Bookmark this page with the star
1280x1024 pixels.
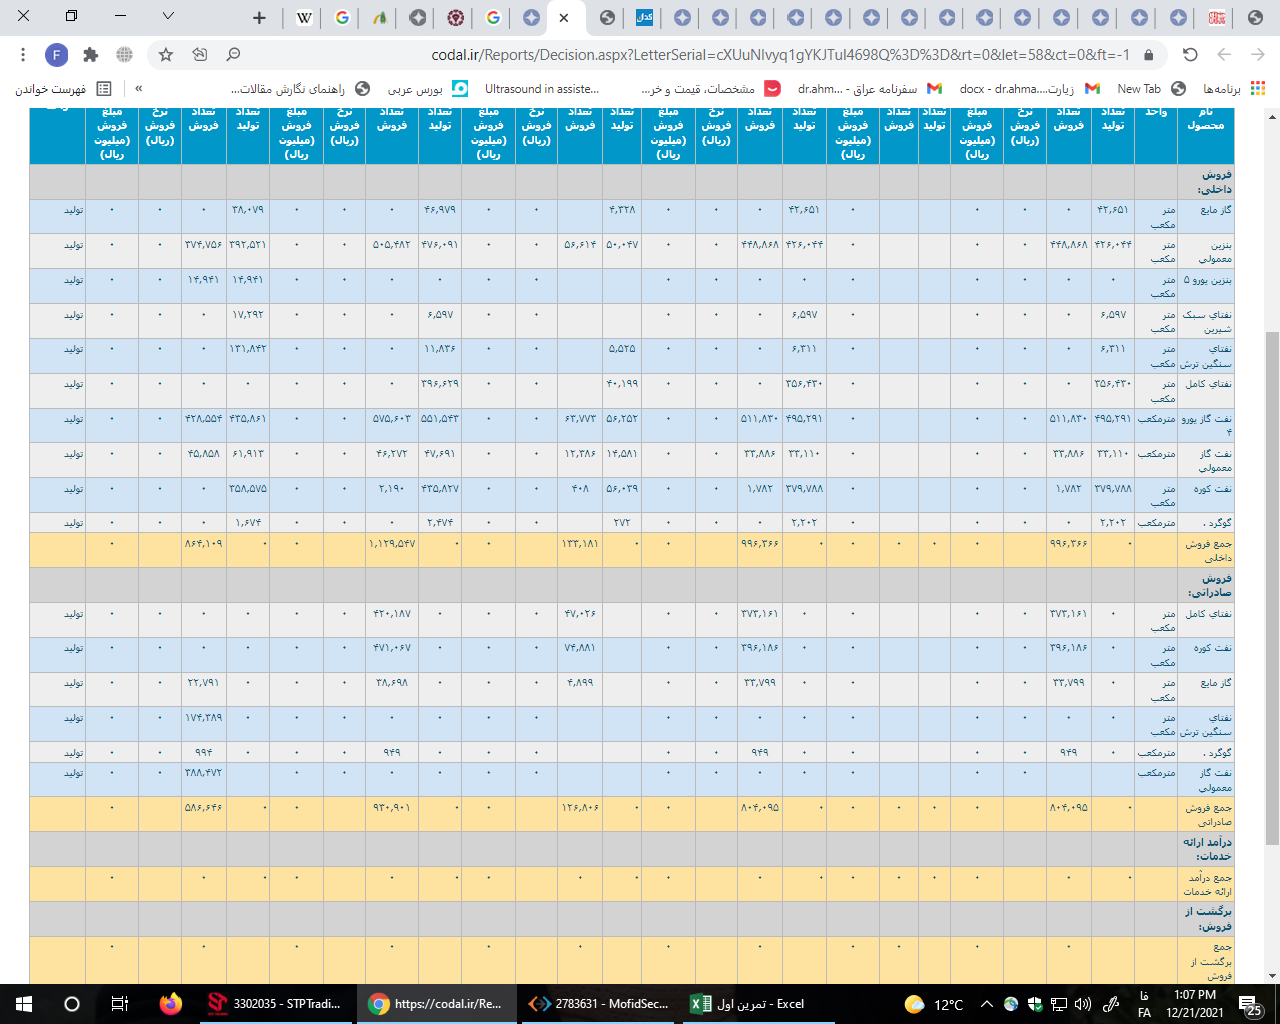point(166,54)
